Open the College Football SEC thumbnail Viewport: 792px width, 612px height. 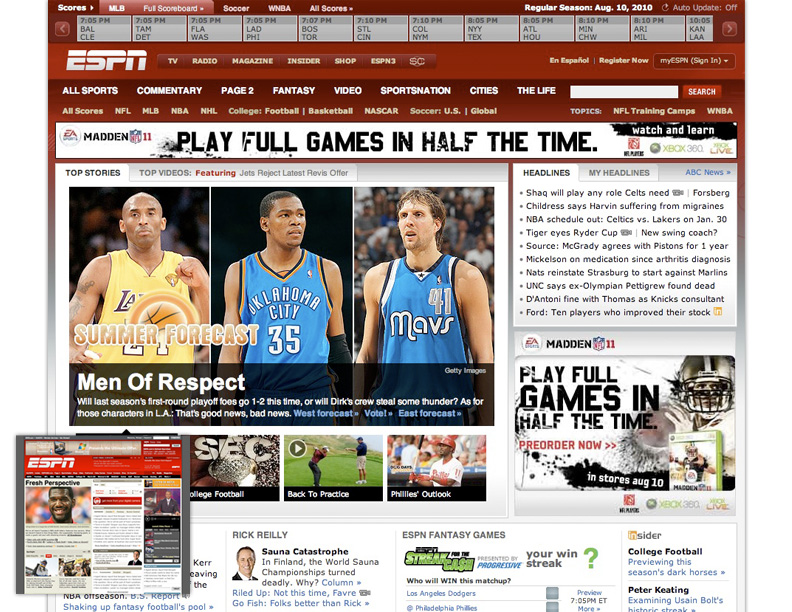[x=234, y=468]
